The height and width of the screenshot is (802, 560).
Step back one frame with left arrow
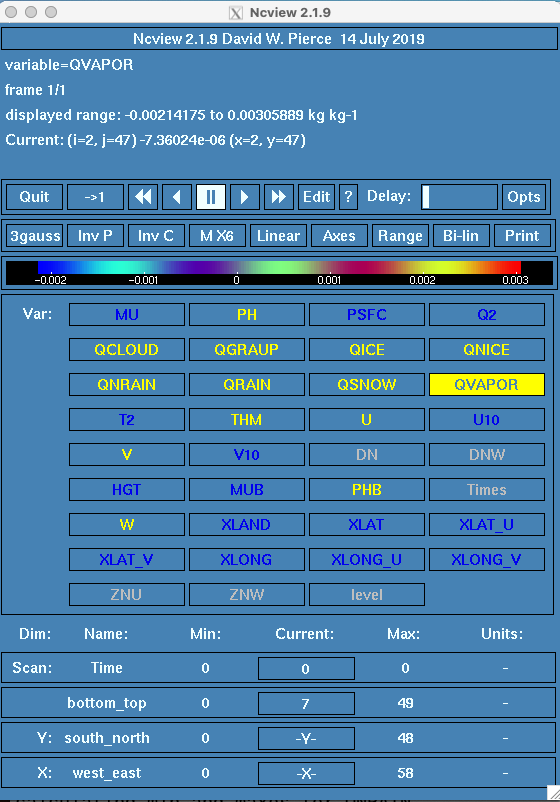(x=176, y=197)
